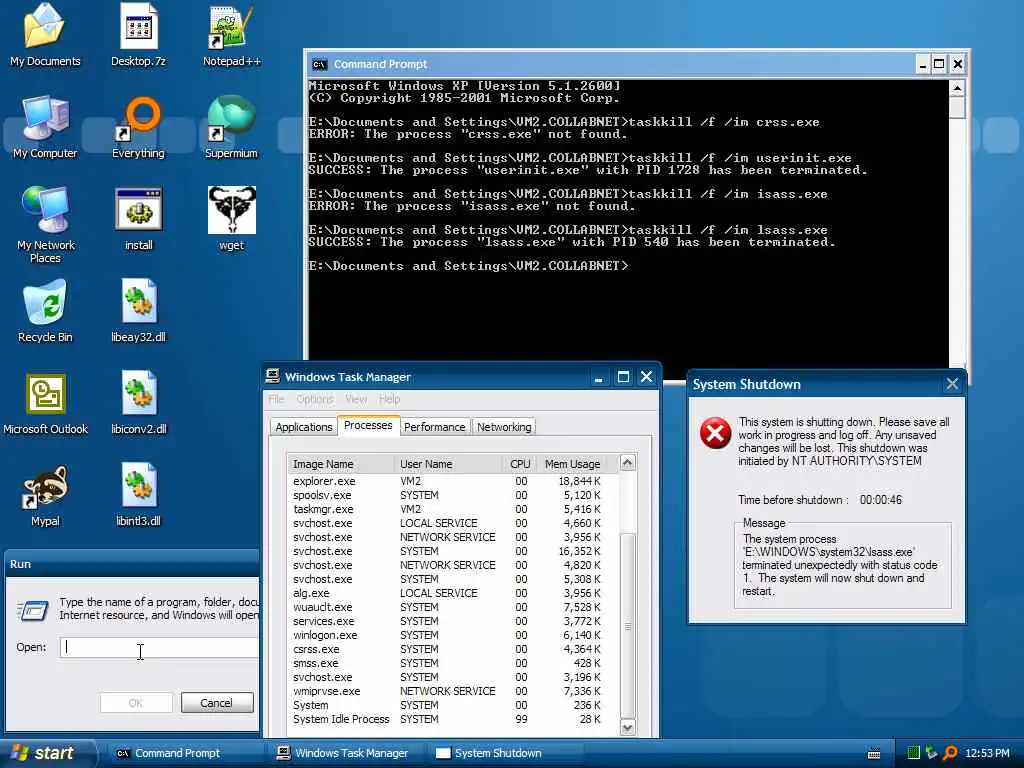Select the wmiprvse.exe process row
The width and height of the screenshot is (1024, 768).
click(453, 691)
